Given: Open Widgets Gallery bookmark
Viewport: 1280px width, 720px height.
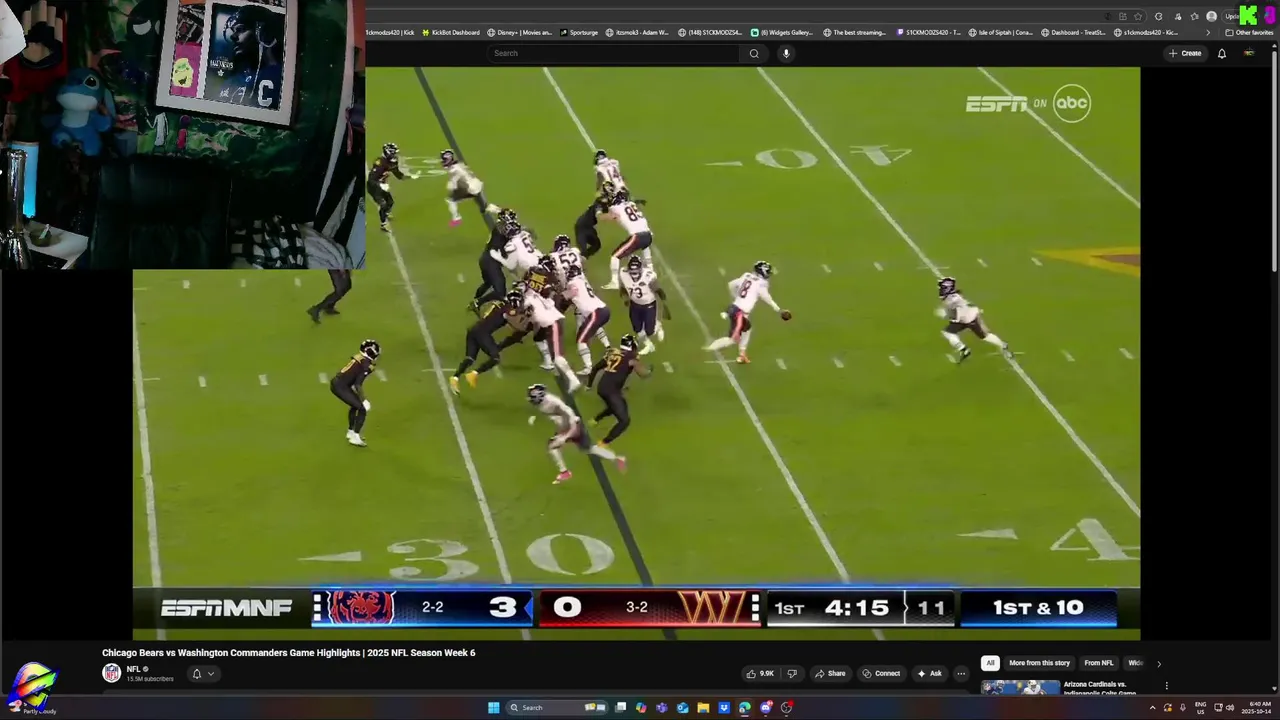Looking at the screenshot, I should click(x=782, y=32).
